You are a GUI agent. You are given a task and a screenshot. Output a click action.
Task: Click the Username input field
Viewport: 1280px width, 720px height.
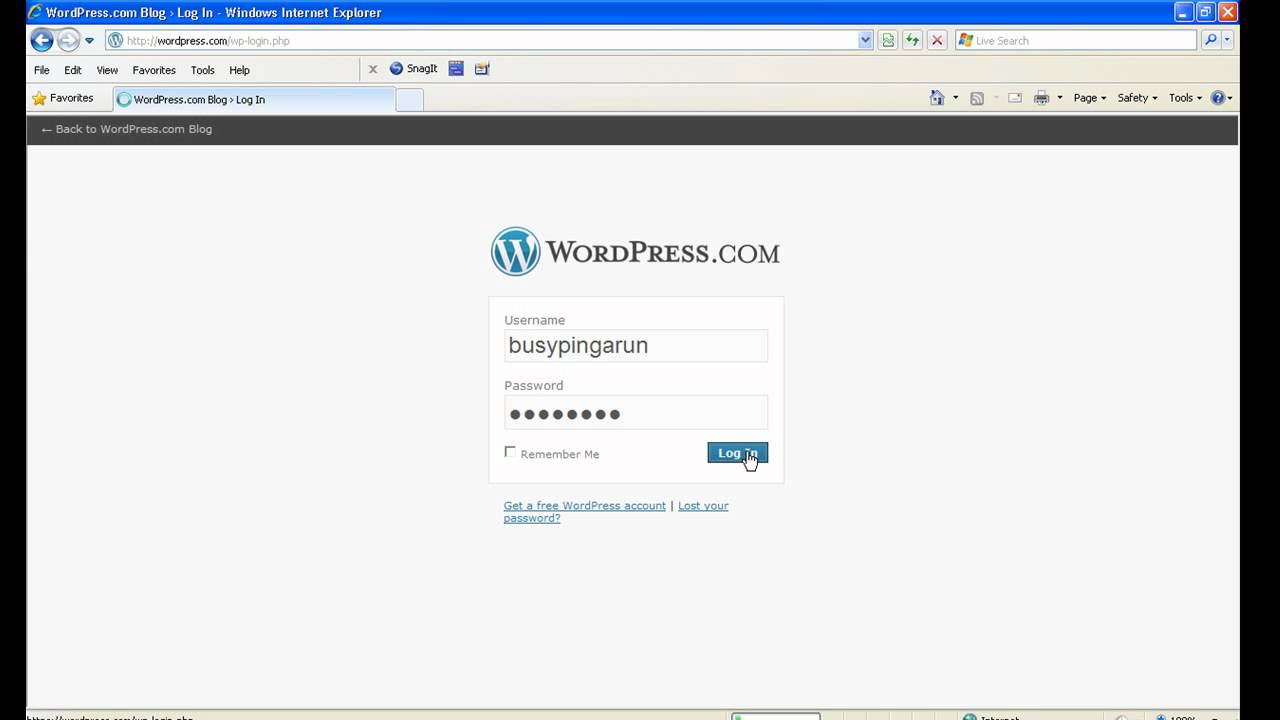pyautogui.click(x=636, y=346)
